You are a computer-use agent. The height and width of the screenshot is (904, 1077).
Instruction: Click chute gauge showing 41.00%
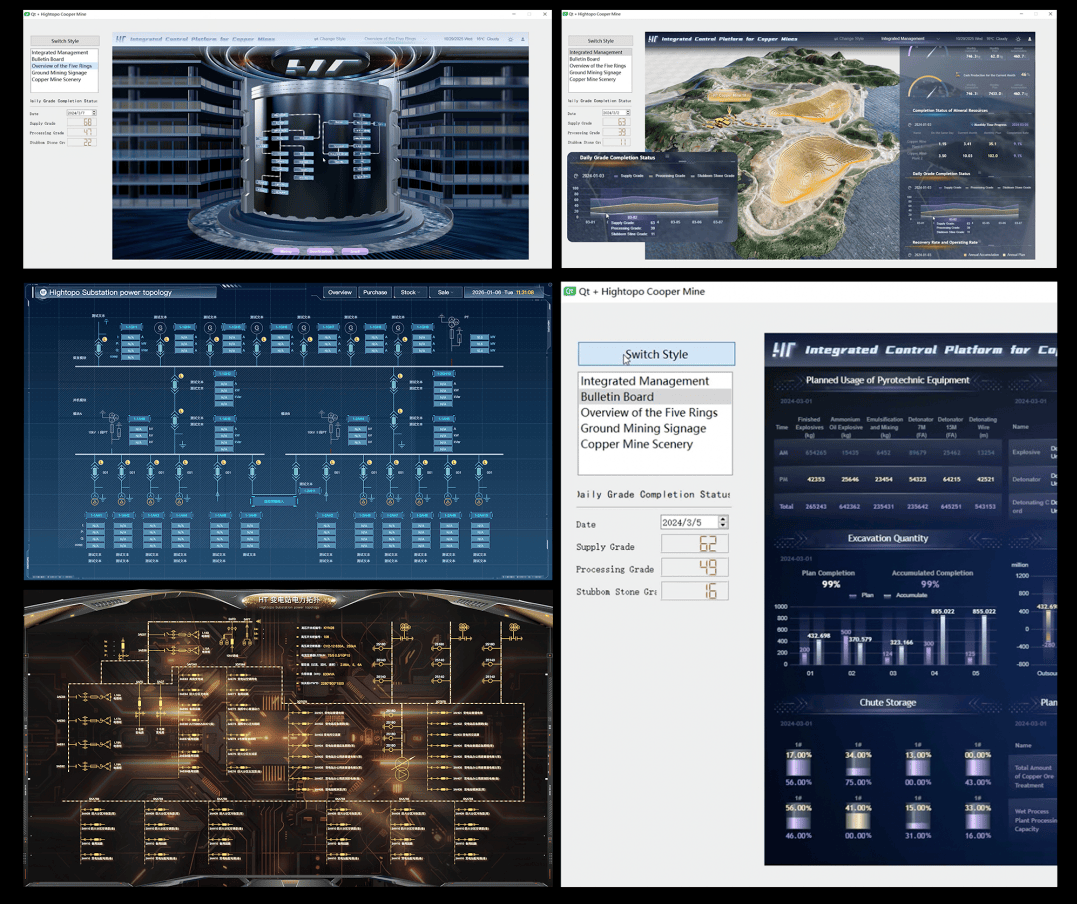[858, 817]
